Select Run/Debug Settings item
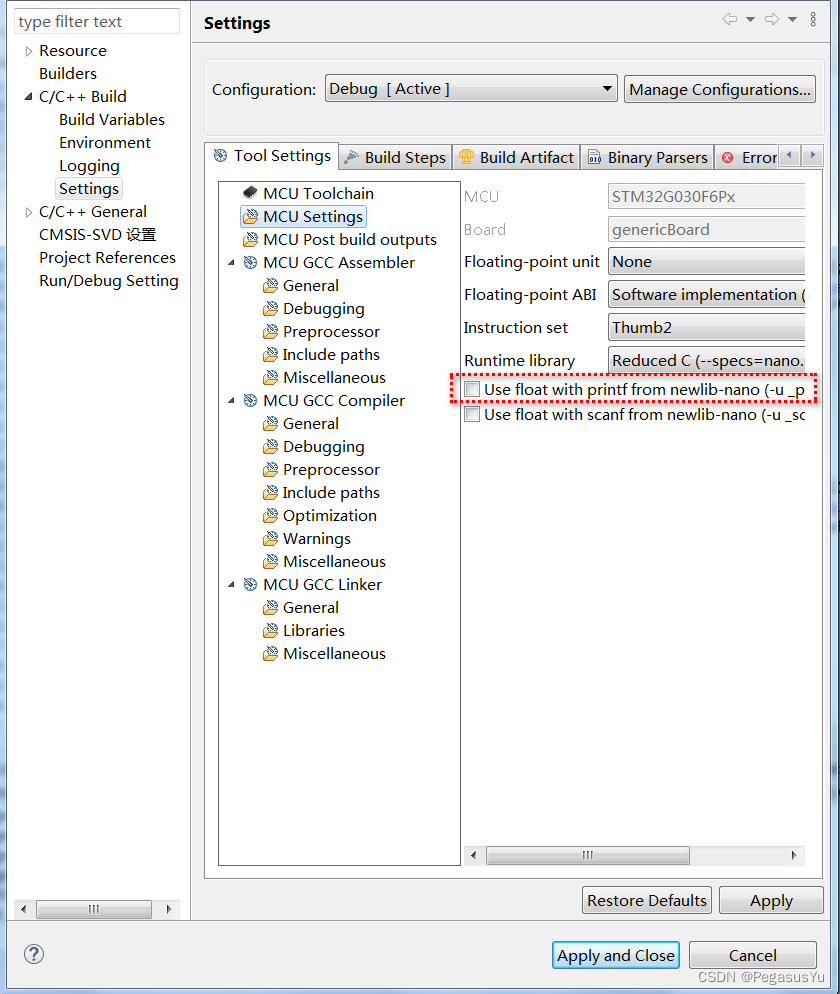Screen dimensions: 840x994 tap(108, 281)
